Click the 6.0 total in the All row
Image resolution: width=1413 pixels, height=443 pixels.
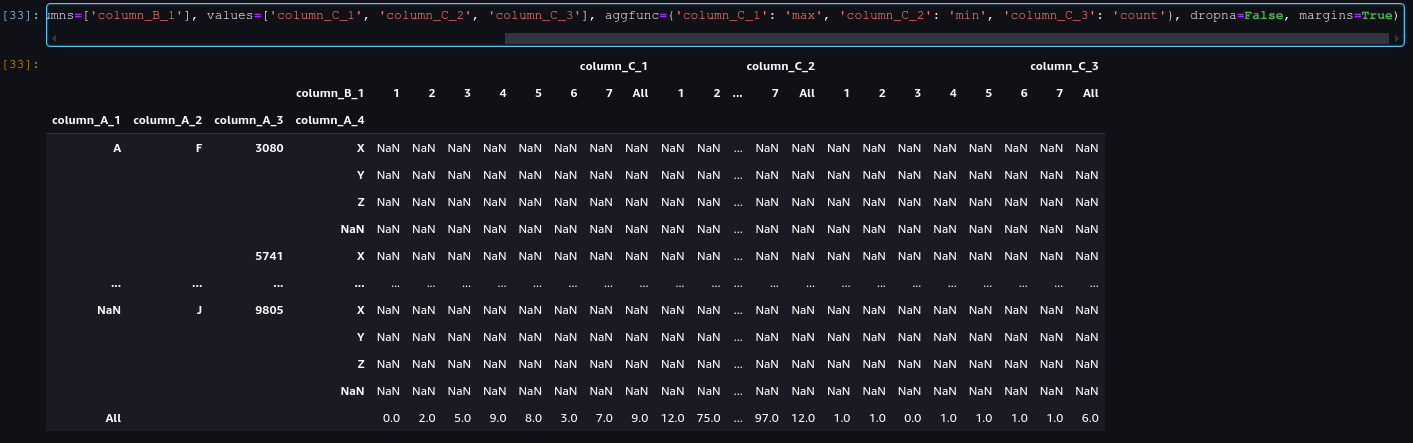coord(1090,418)
